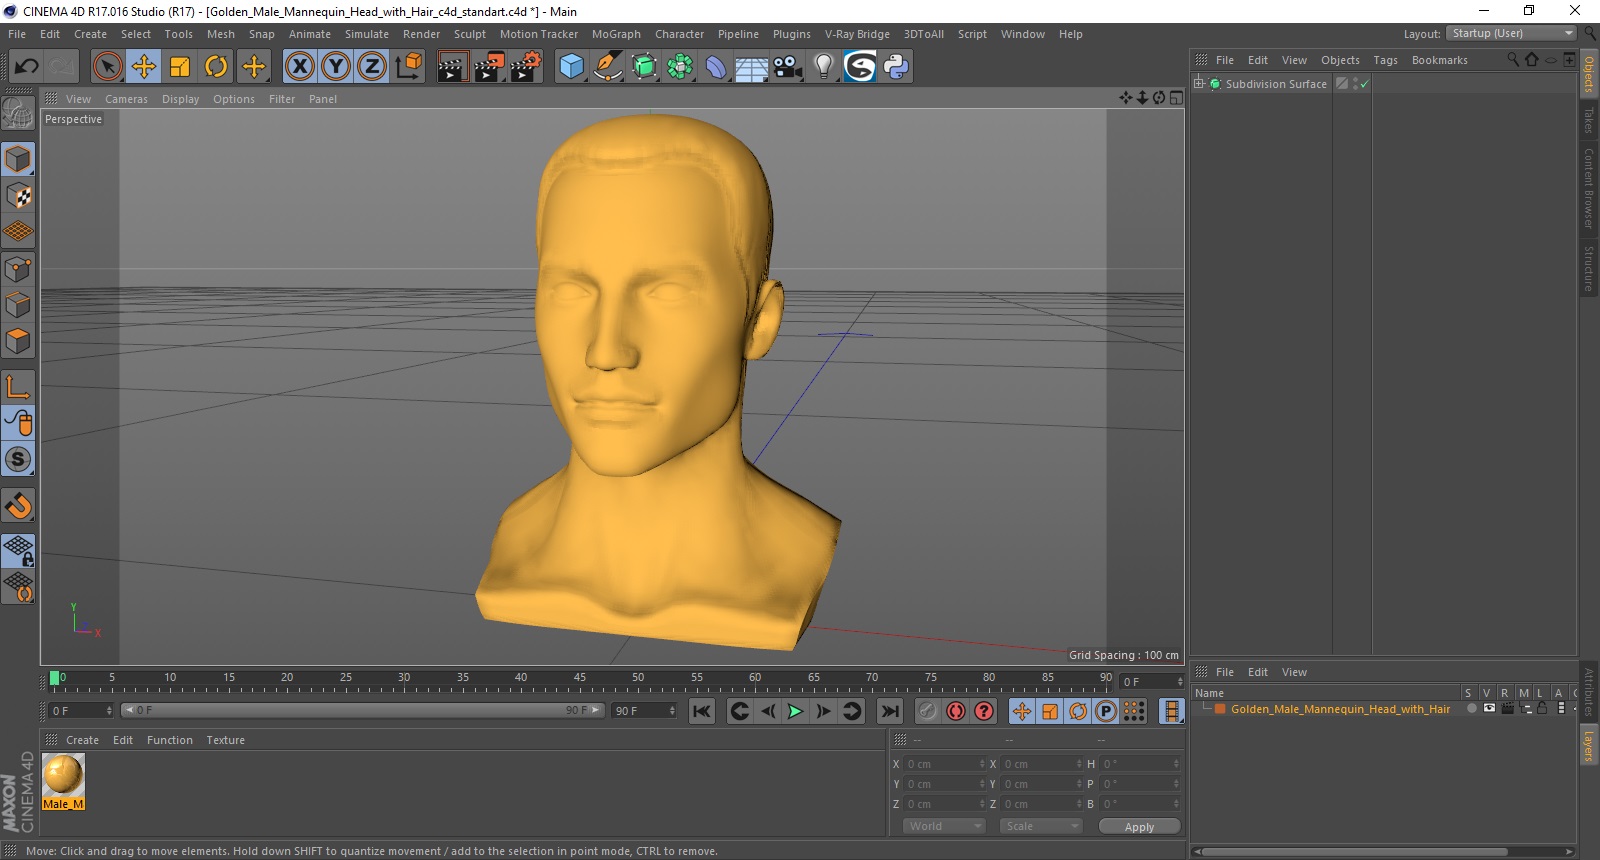Activate the Rotate tool
1600x860 pixels.
point(216,67)
